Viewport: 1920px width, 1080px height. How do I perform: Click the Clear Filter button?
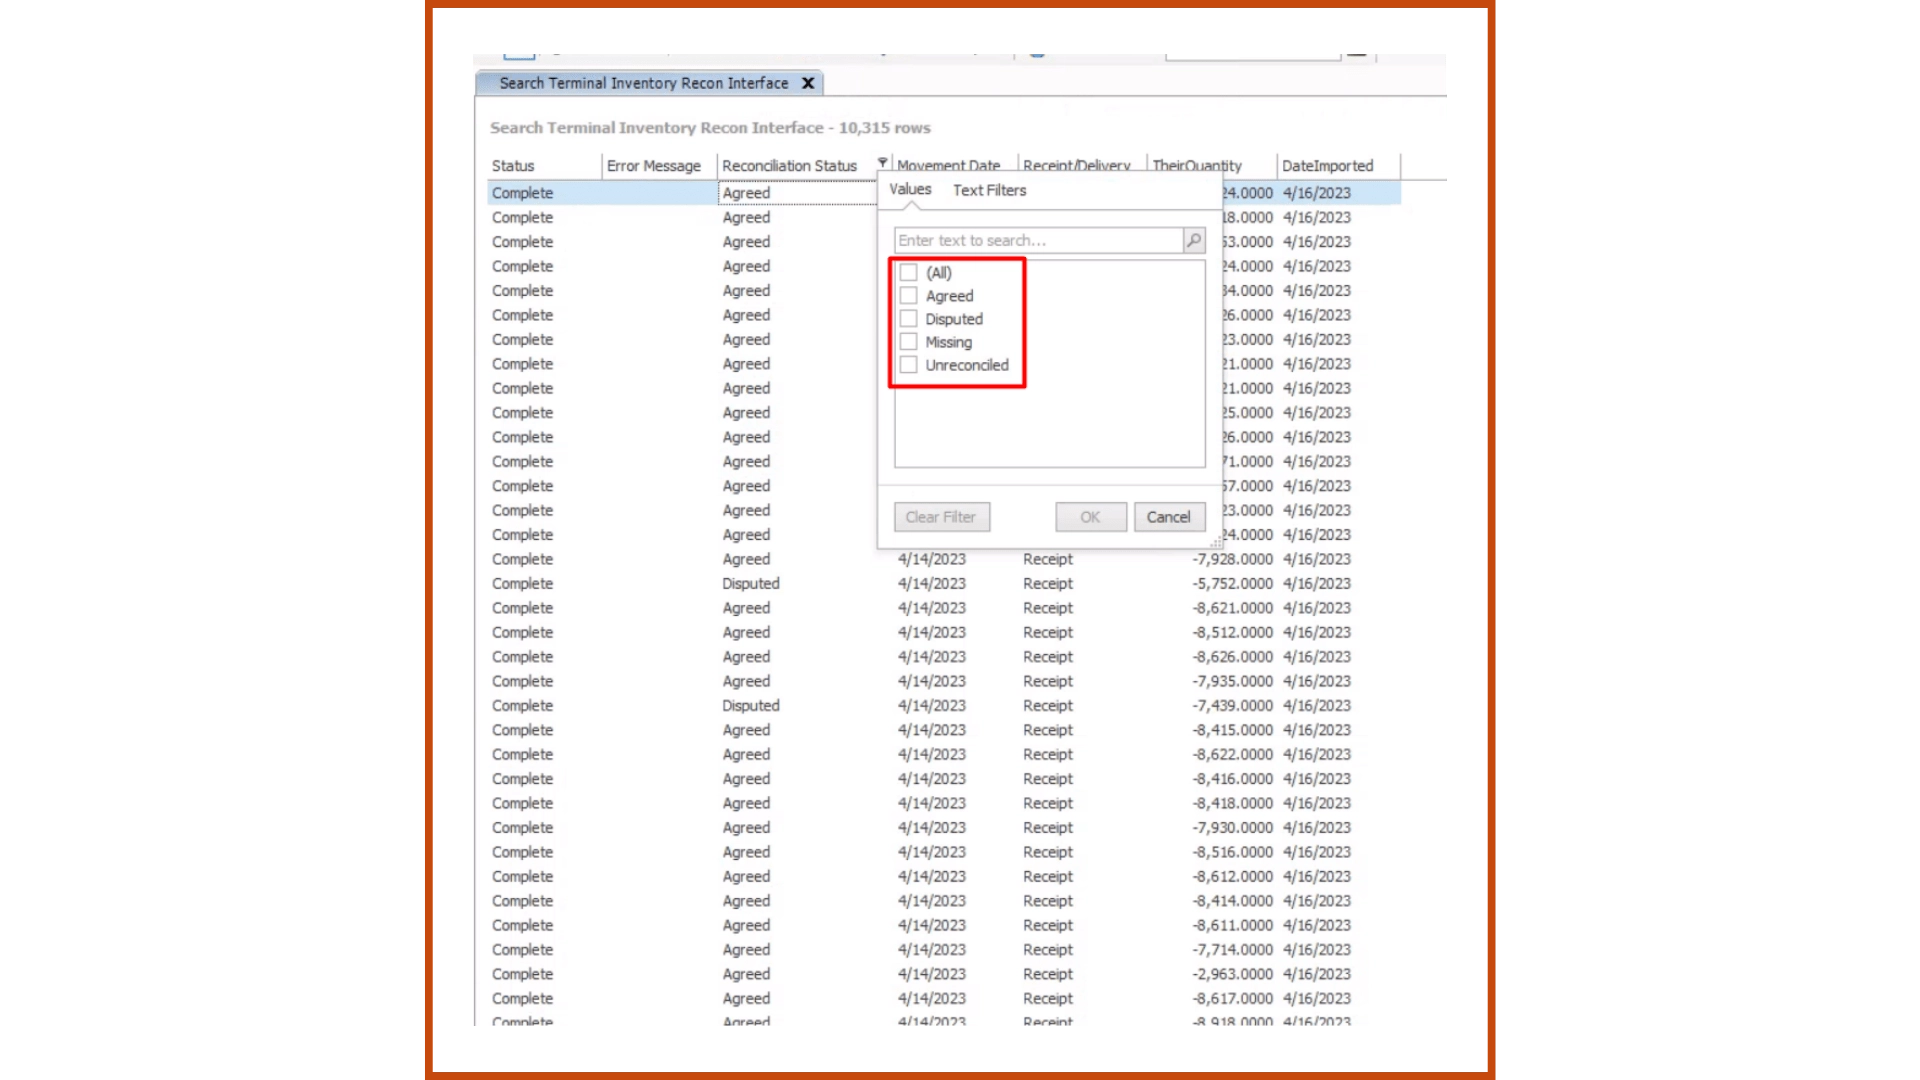tap(941, 517)
